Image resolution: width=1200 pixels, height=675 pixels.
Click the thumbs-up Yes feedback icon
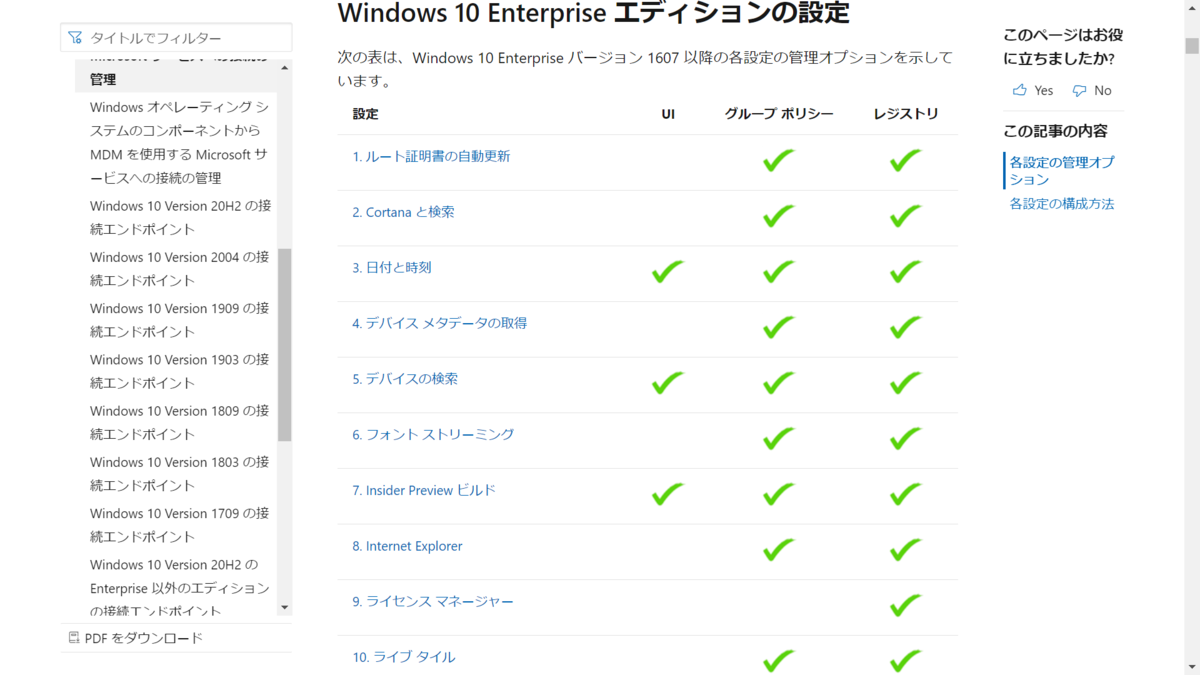1019,90
